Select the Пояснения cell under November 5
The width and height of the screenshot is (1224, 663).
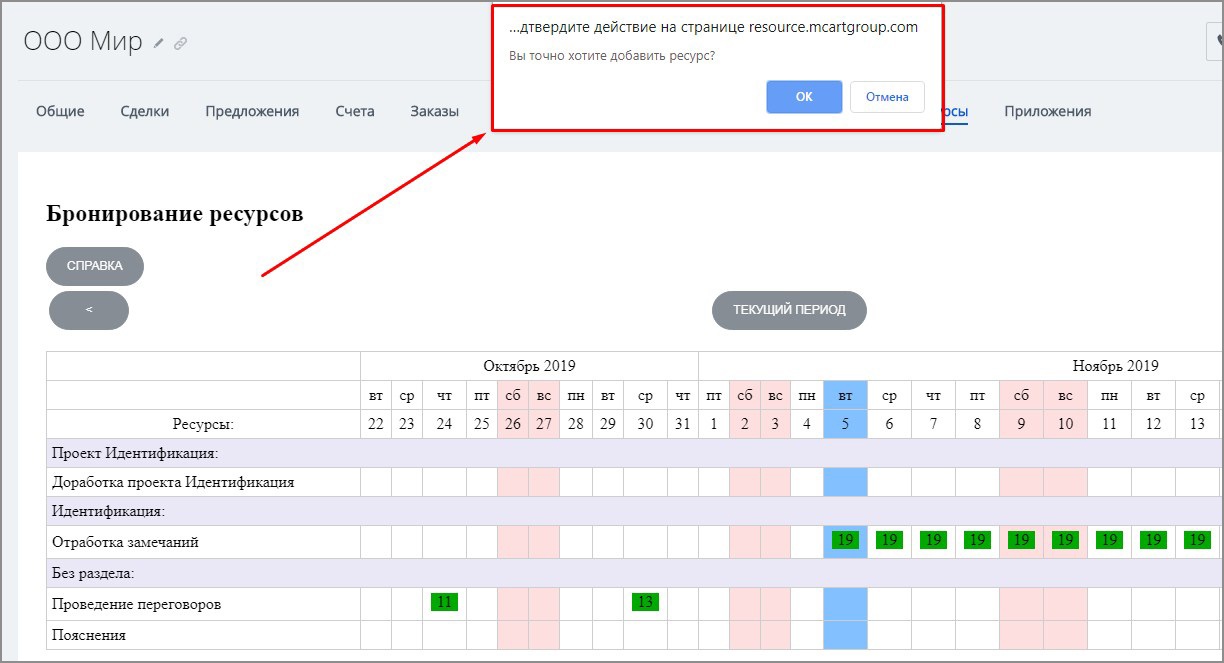pos(845,635)
